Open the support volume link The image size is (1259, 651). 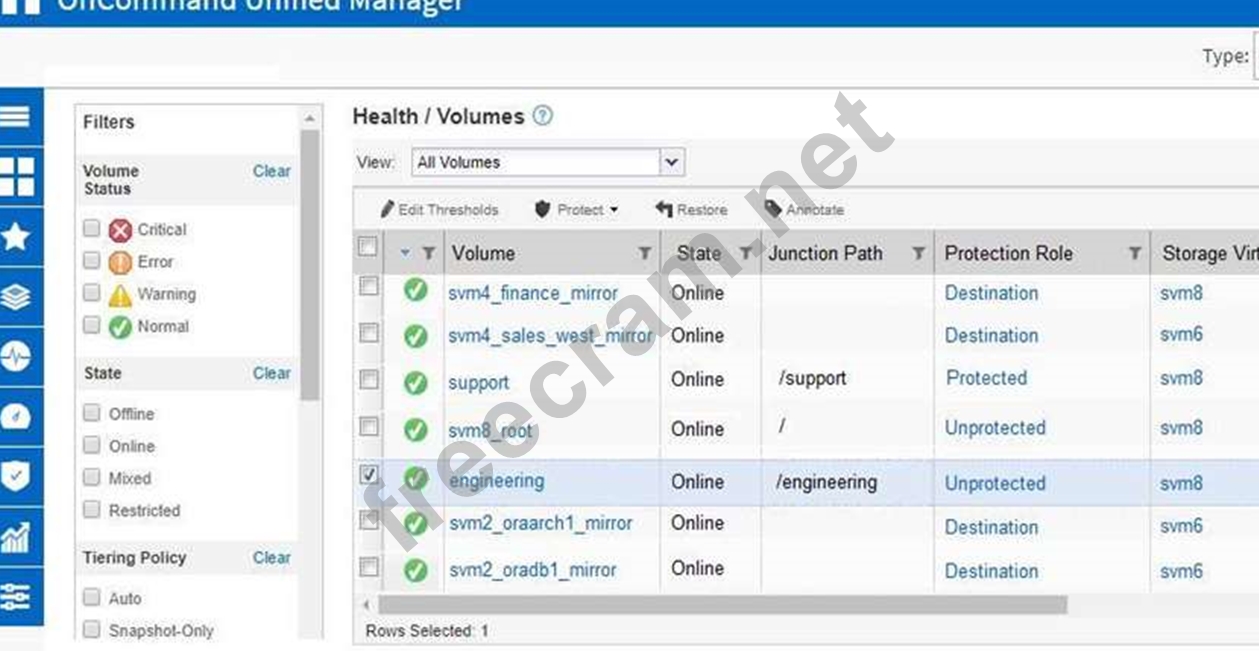tap(479, 383)
